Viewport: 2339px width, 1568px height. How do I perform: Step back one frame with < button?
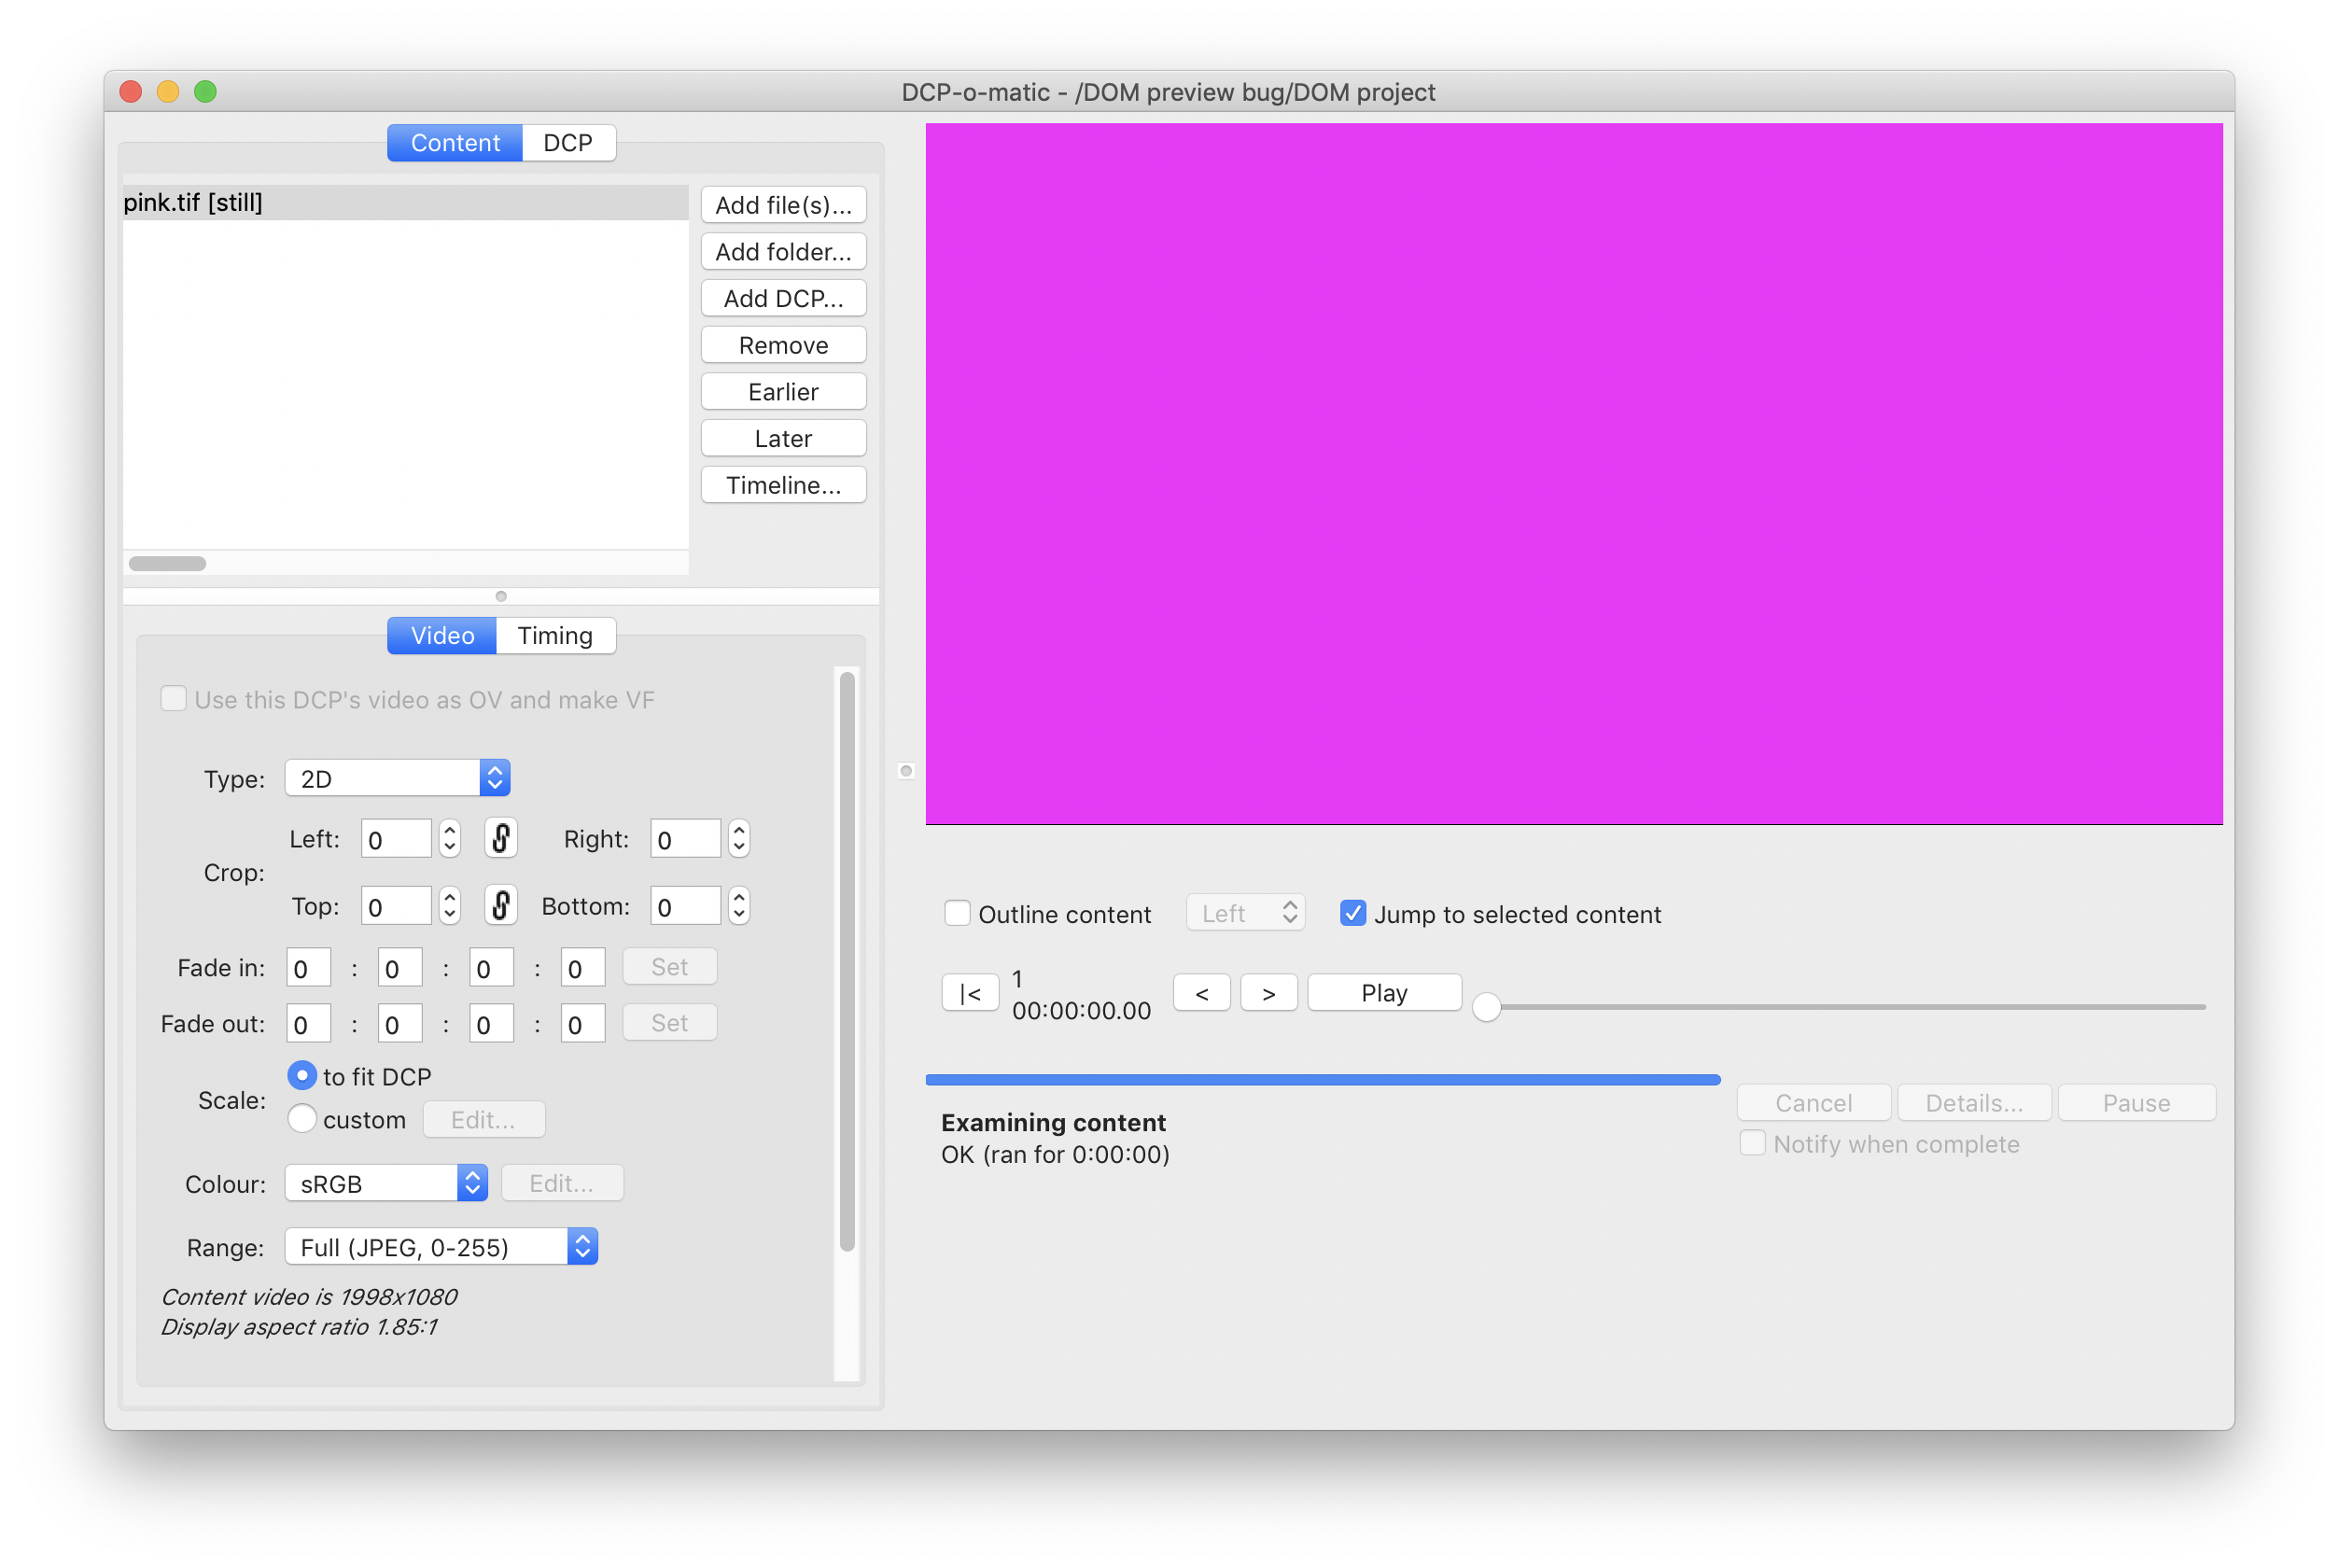point(1201,993)
